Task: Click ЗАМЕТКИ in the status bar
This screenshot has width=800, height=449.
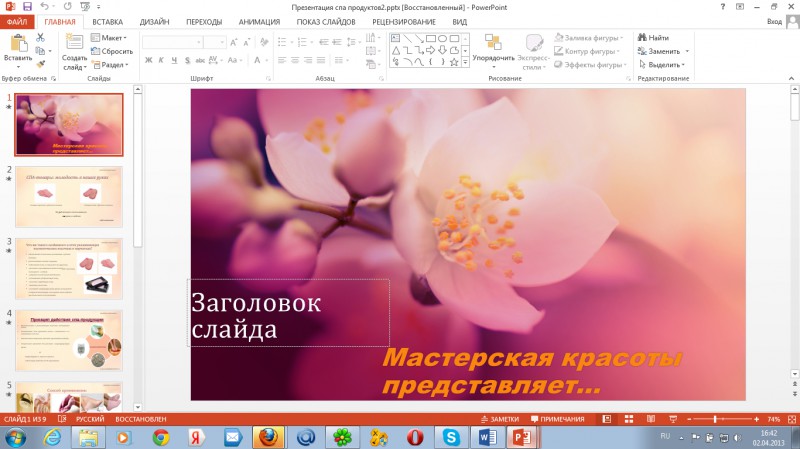Action: tap(499, 419)
